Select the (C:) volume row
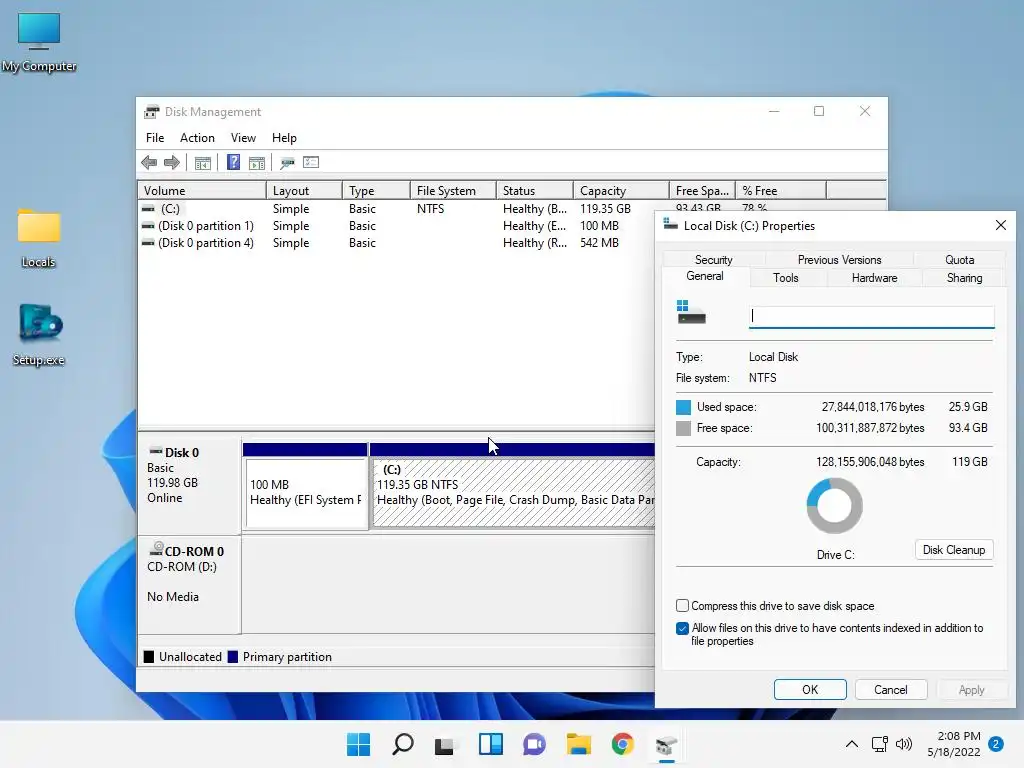 pyautogui.click(x=396, y=209)
